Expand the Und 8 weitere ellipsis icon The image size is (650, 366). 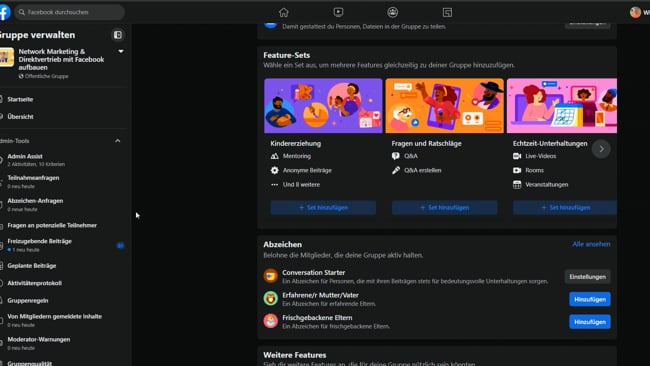point(274,184)
